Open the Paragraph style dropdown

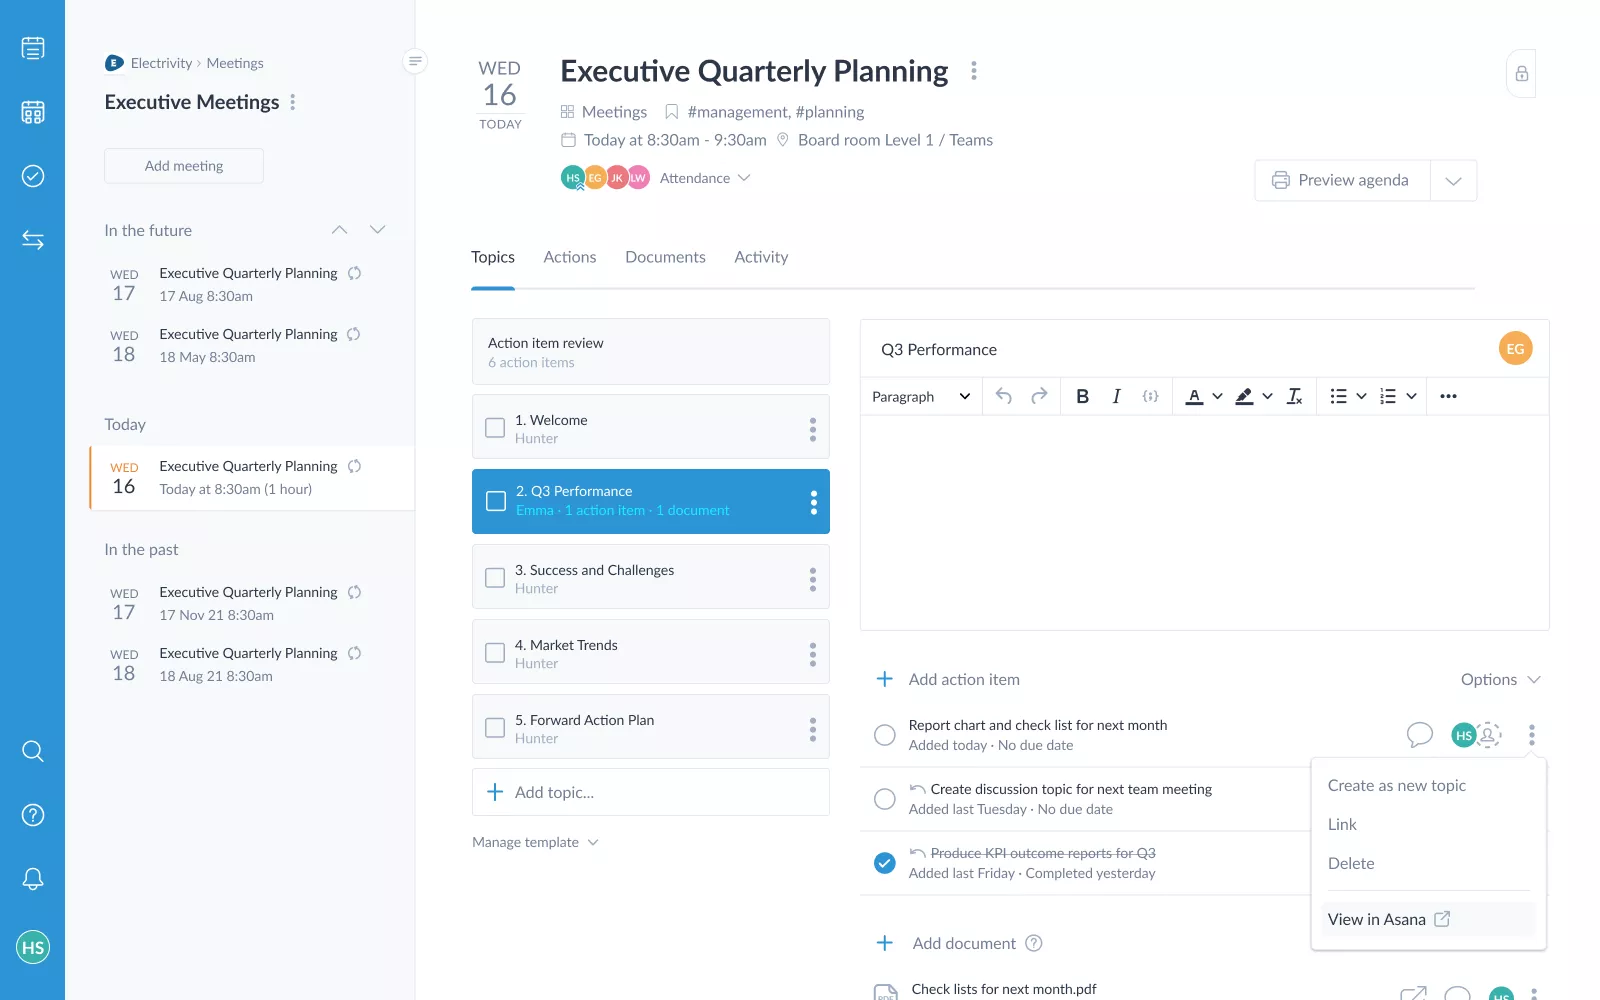(x=921, y=396)
